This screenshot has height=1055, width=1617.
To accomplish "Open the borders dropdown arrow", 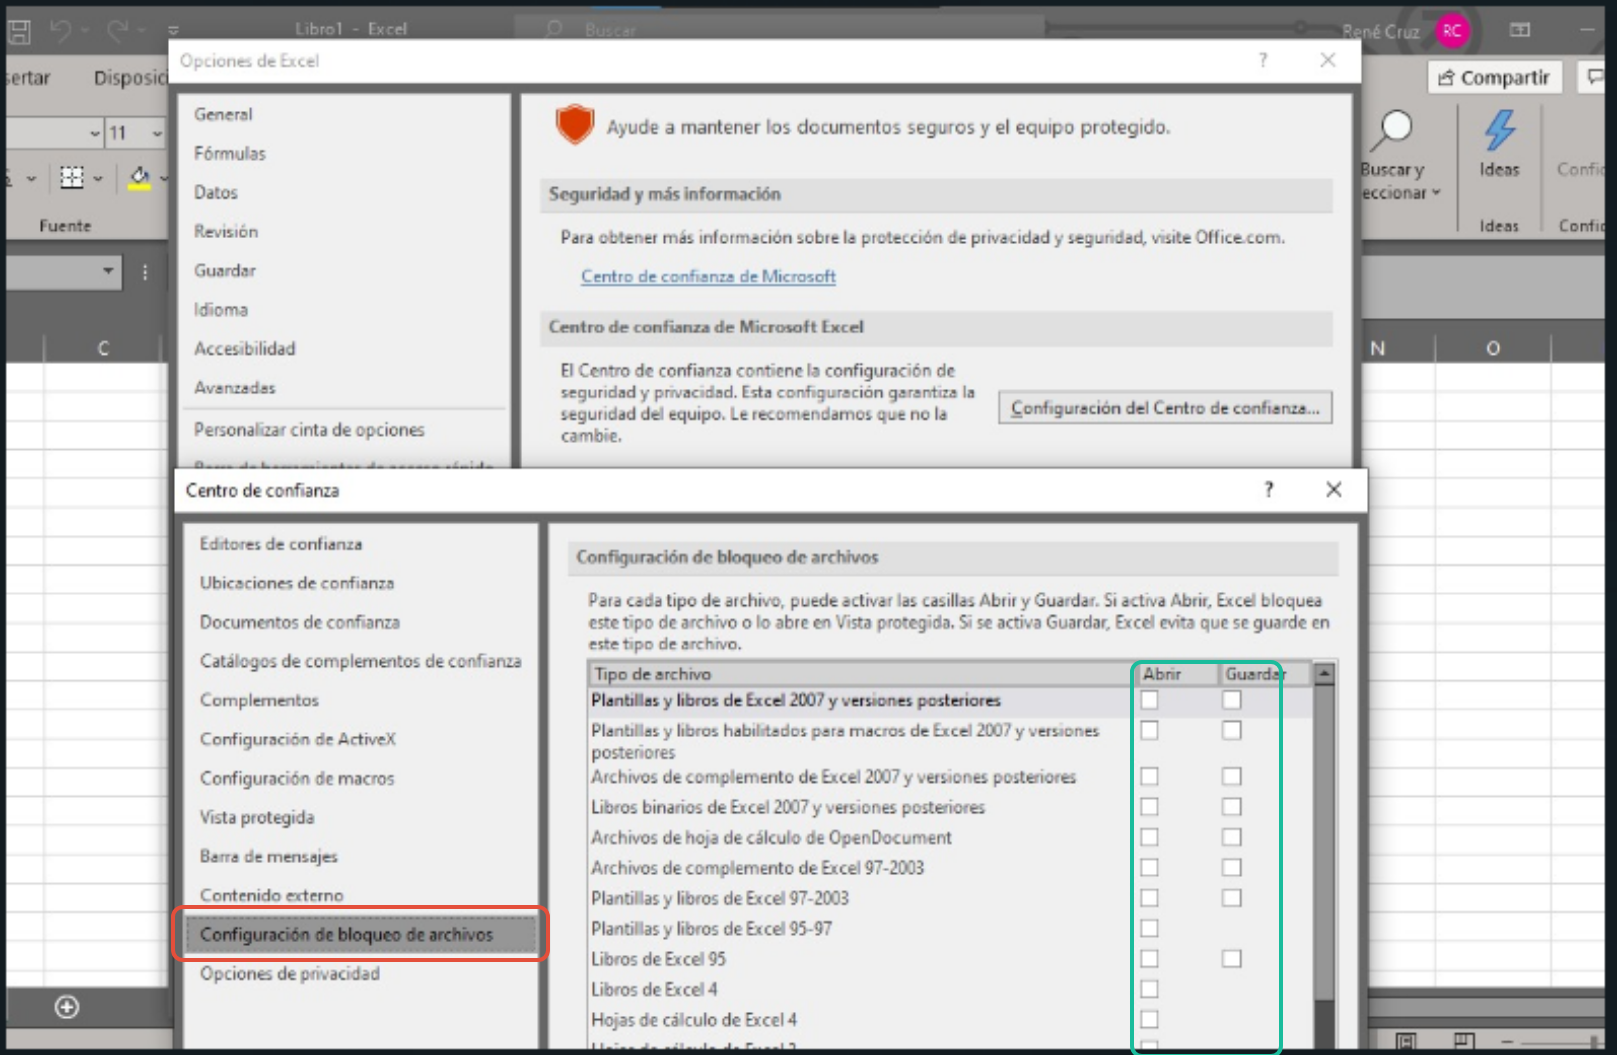I will (x=98, y=179).
